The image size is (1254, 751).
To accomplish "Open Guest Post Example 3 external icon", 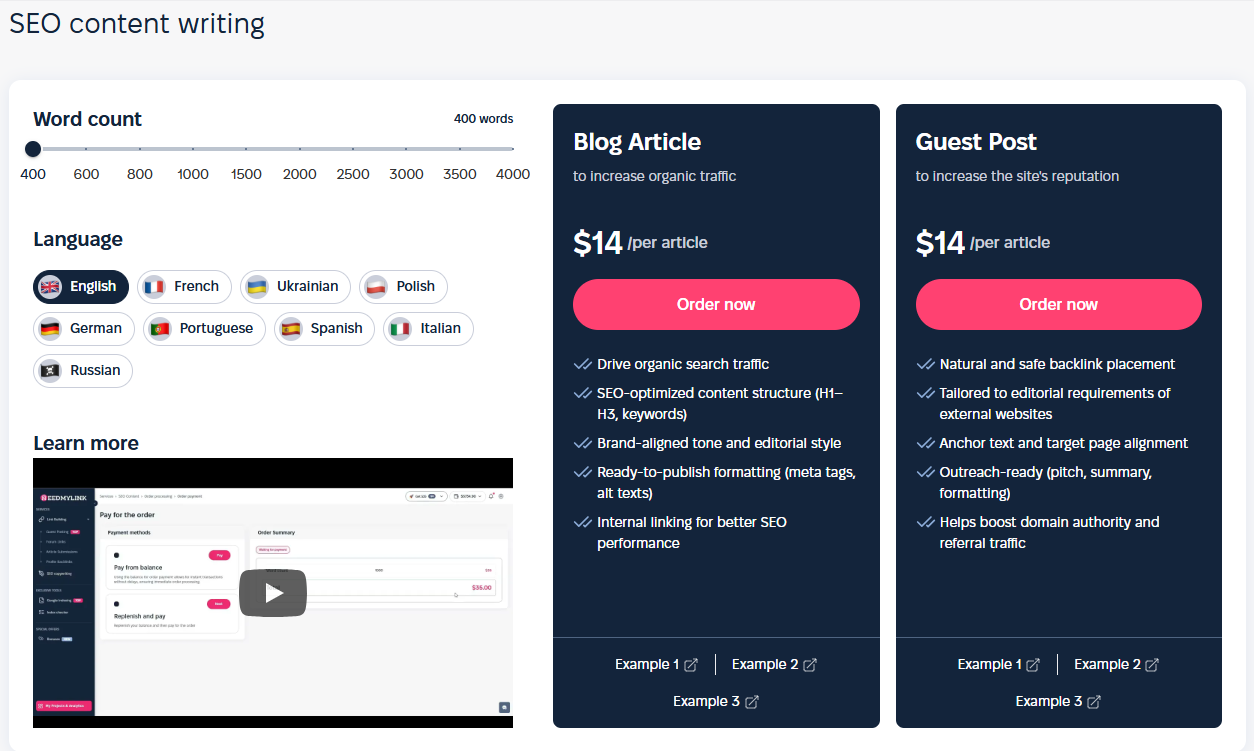I will click(1094, 702).
